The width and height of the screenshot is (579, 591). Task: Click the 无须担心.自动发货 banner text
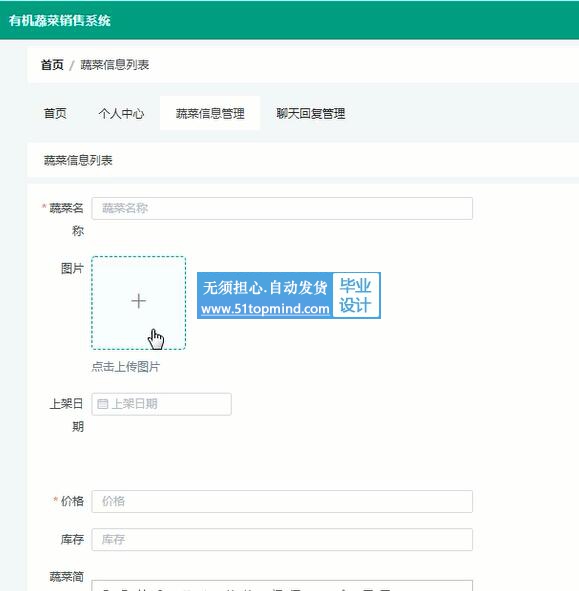pos(265,288)
